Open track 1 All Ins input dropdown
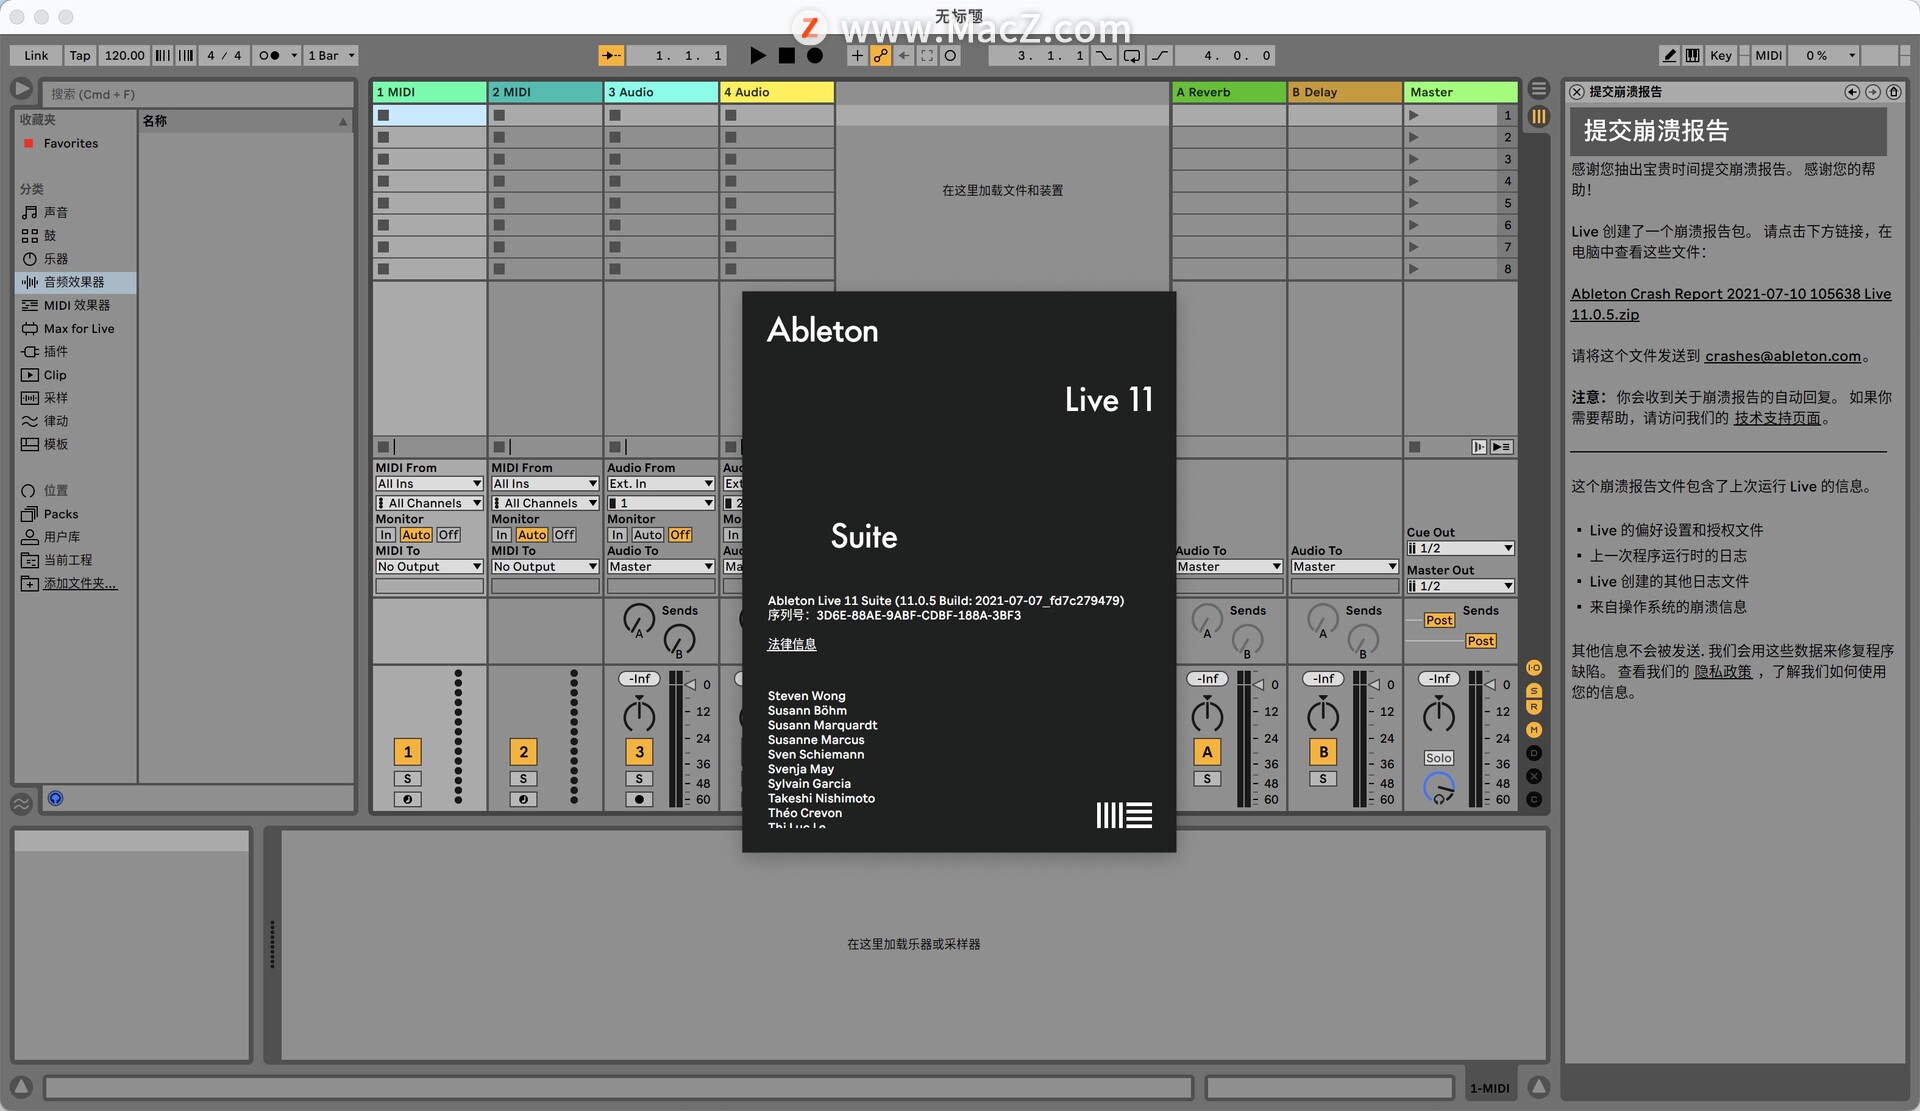 coord(429,484)
